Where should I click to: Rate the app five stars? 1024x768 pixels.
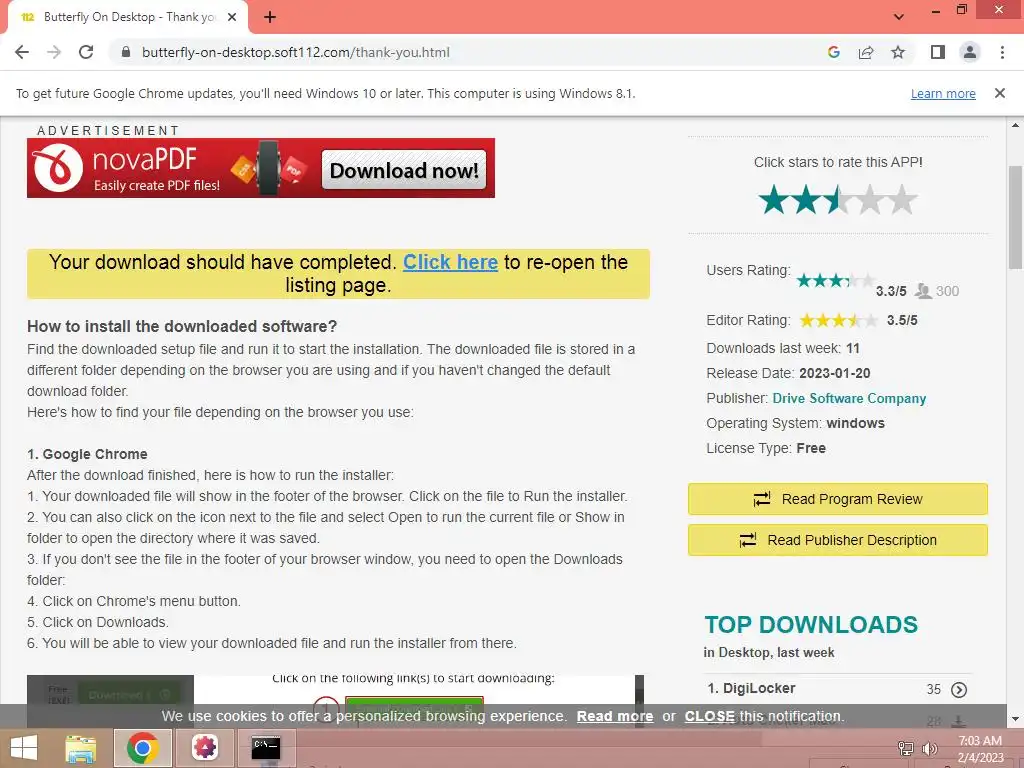902,199
